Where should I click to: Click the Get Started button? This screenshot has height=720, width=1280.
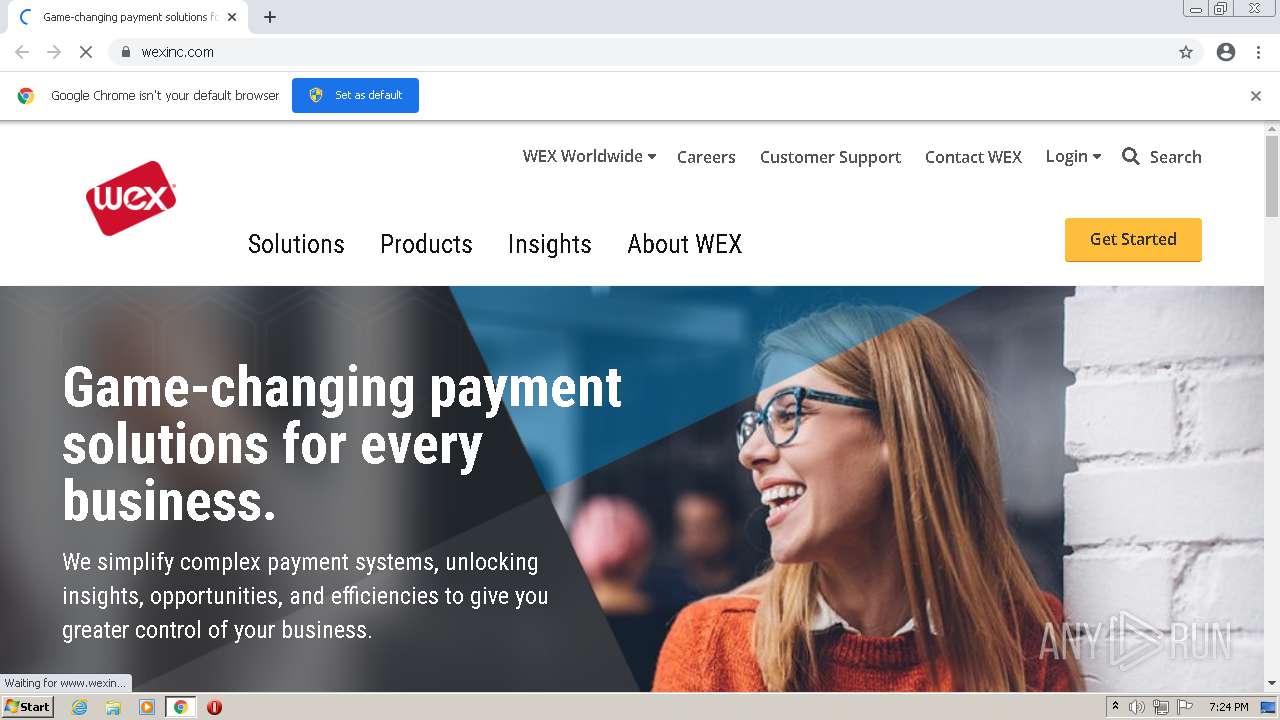[x=1133, y=240]
